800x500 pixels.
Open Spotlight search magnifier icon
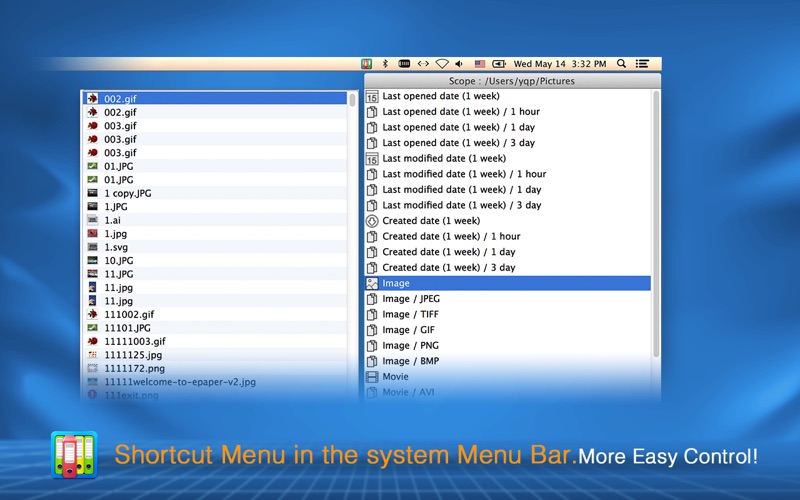621,63
